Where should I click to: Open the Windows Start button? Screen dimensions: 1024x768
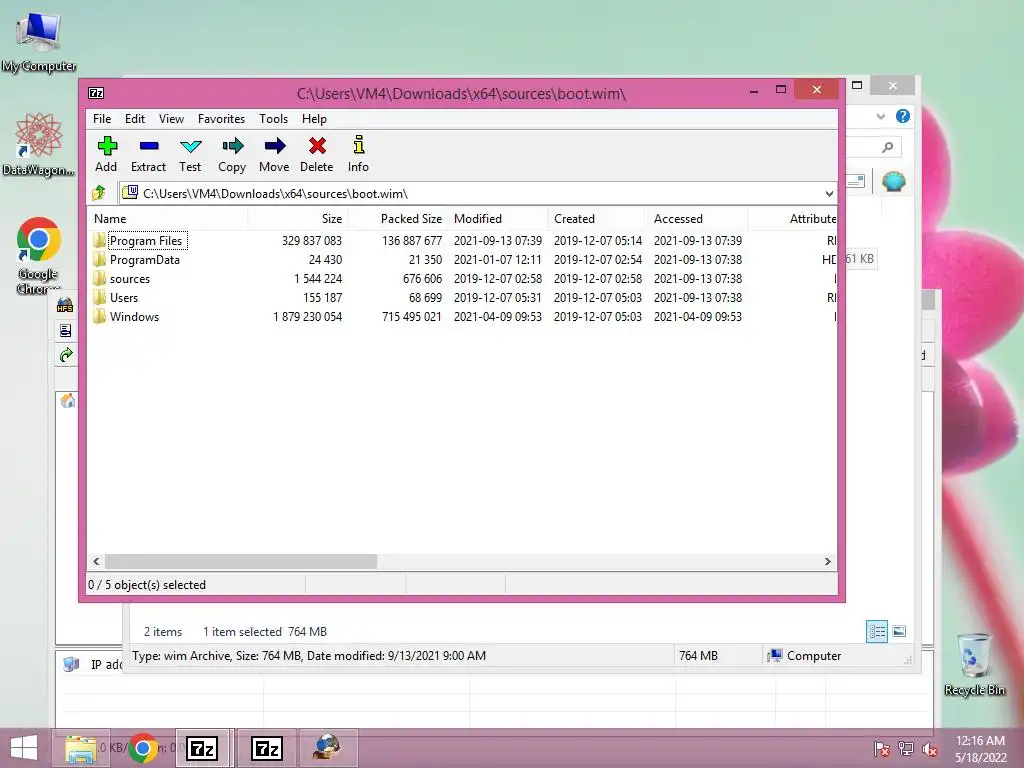(24, 748)
